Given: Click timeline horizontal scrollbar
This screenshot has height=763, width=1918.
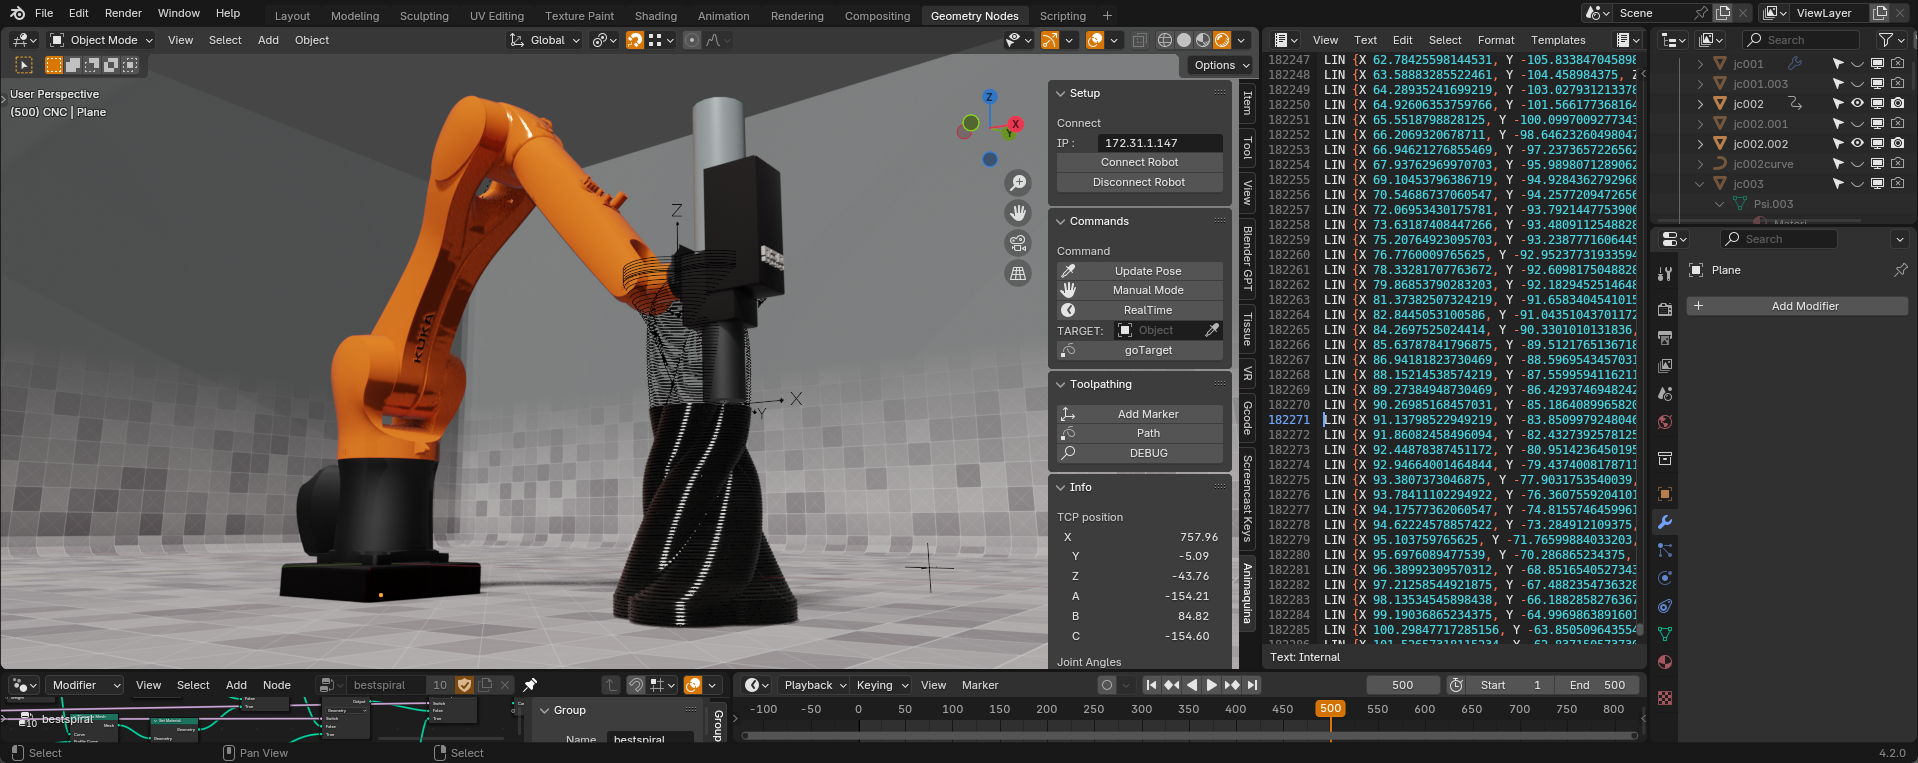Looking at the screenshot, I should pos(1190,735).
